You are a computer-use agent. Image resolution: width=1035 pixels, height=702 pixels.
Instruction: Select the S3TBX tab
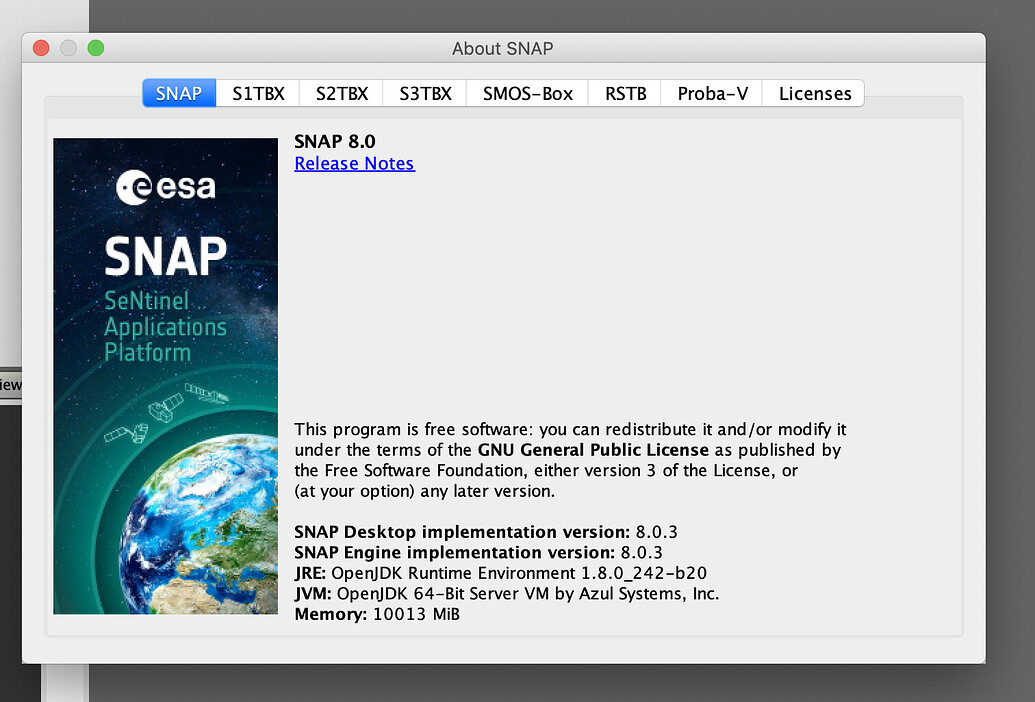click(425, 93)
